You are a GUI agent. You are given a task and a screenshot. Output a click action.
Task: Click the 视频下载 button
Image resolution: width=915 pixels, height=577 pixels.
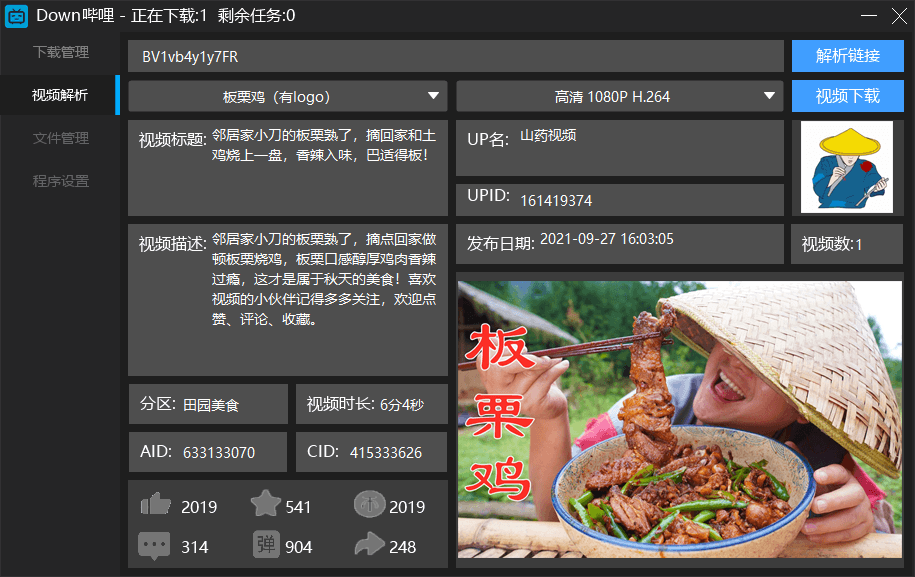(x=847, y=97)
